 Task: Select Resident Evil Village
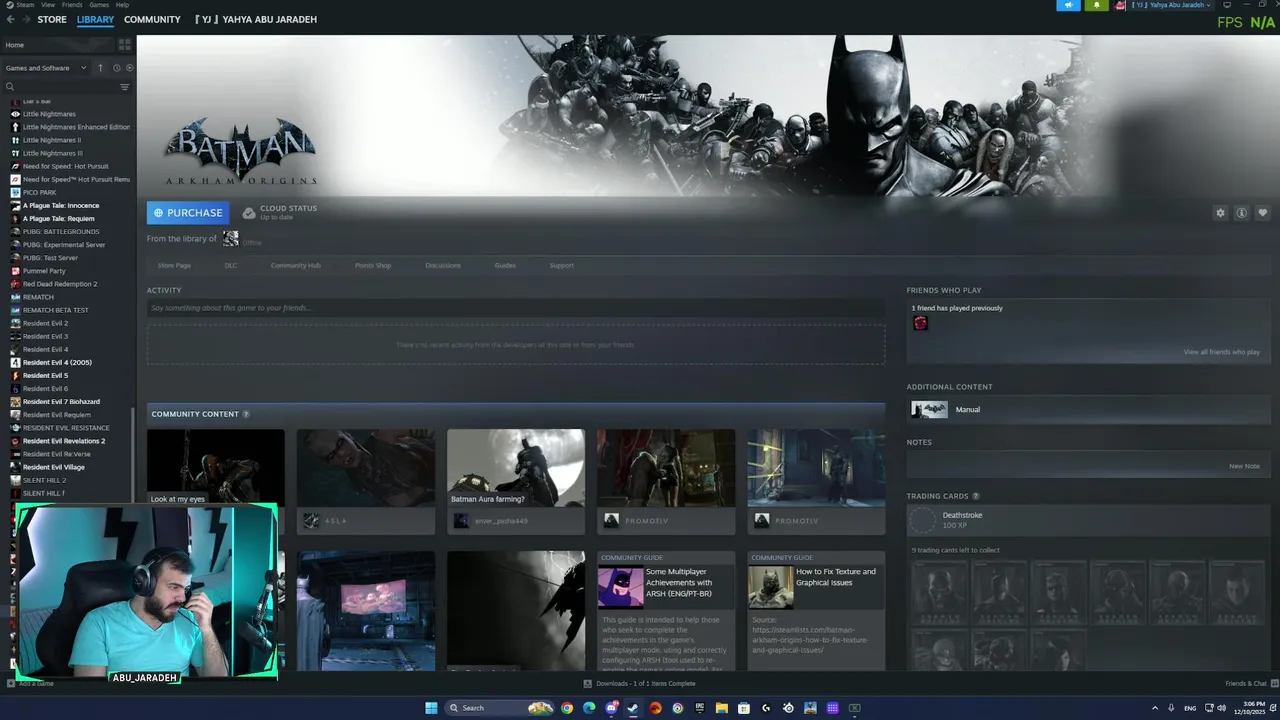coord(54,467)
